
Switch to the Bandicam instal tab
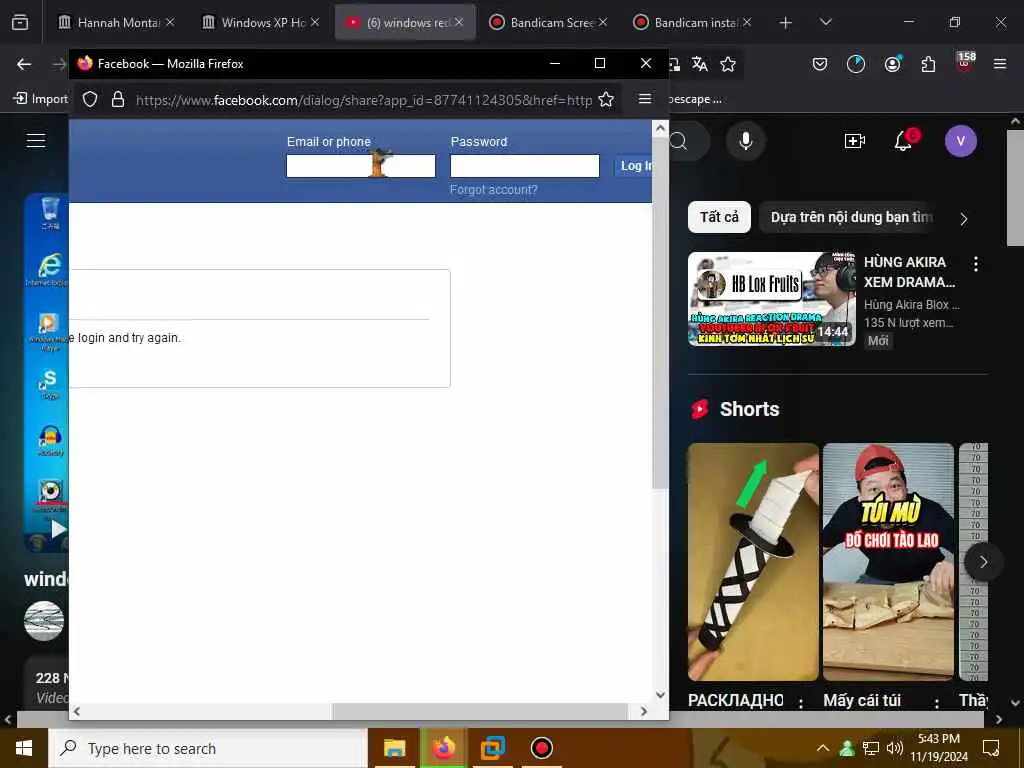pos(695,22)
